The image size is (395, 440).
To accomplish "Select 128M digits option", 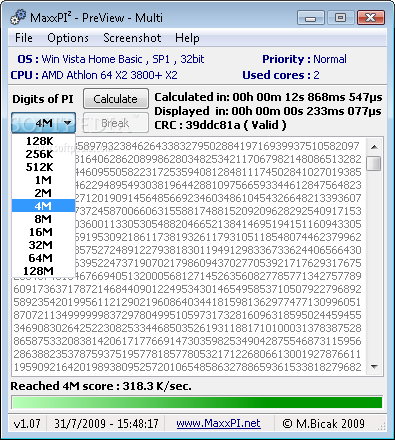I will click(43, 271).
